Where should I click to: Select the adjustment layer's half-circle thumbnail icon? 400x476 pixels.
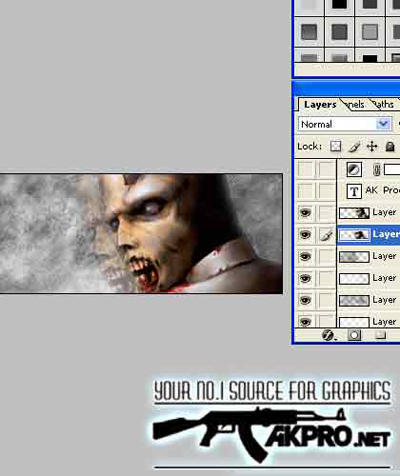pos(354,169)
